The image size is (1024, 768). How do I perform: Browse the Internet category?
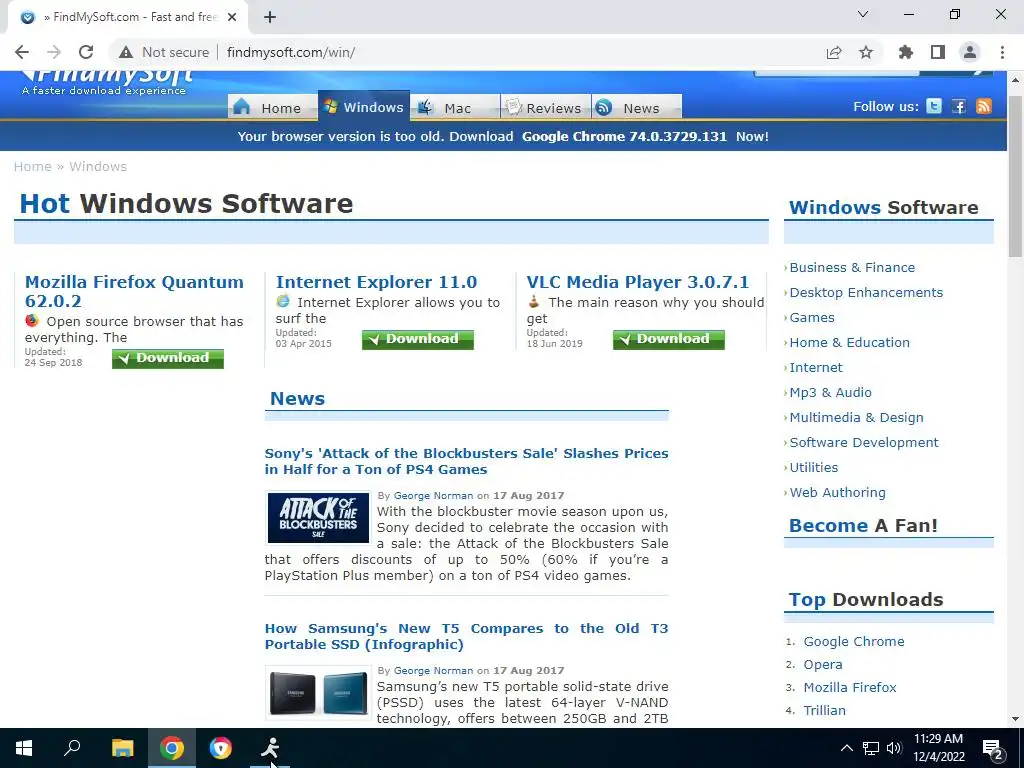[816, 368]
